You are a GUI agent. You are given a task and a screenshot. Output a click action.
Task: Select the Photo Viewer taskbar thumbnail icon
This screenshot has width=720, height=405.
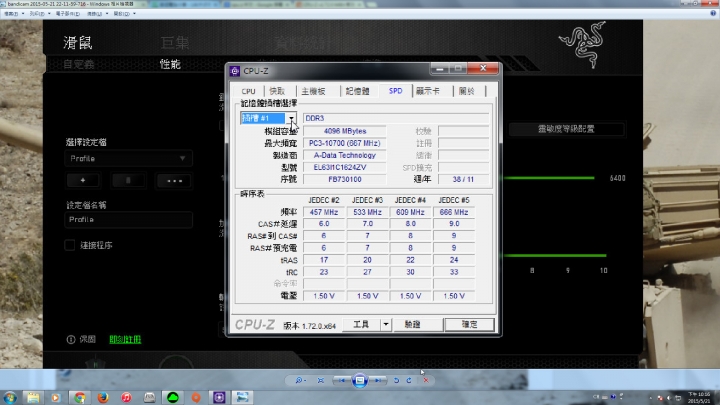click(242, 397)
